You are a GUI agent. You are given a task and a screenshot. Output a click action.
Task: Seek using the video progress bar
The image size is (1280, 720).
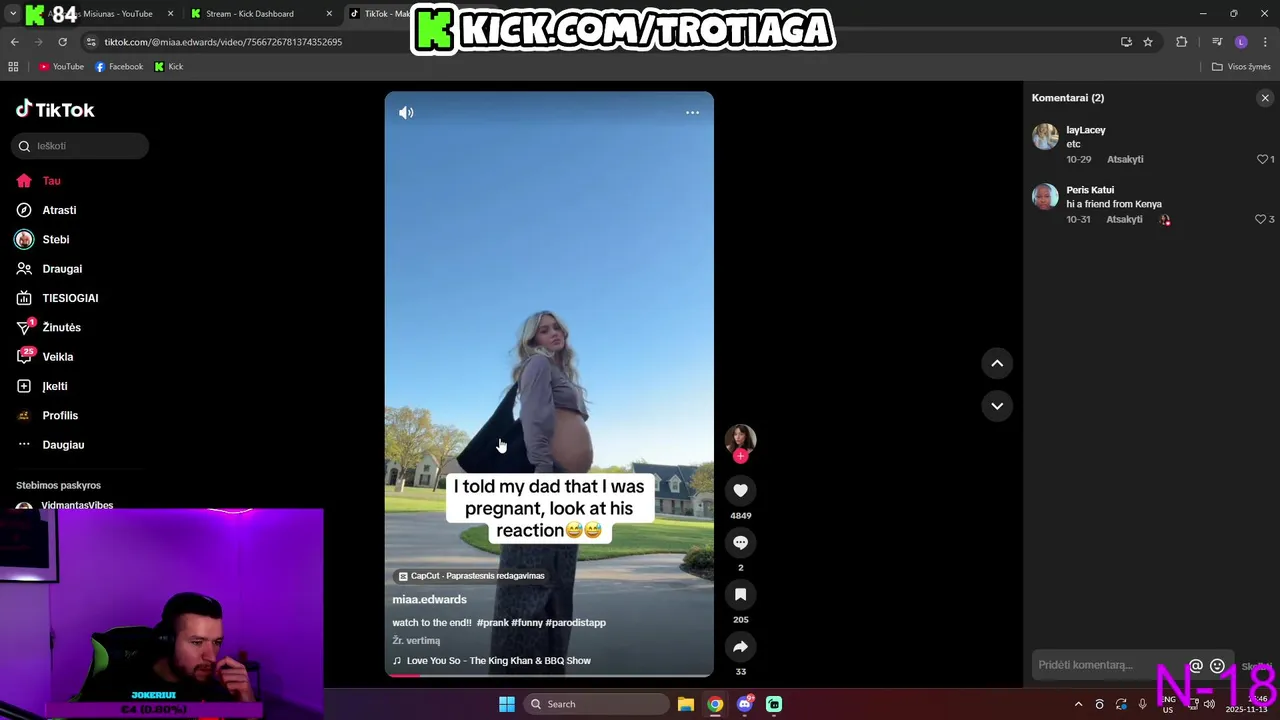click(x=549, y=675)
